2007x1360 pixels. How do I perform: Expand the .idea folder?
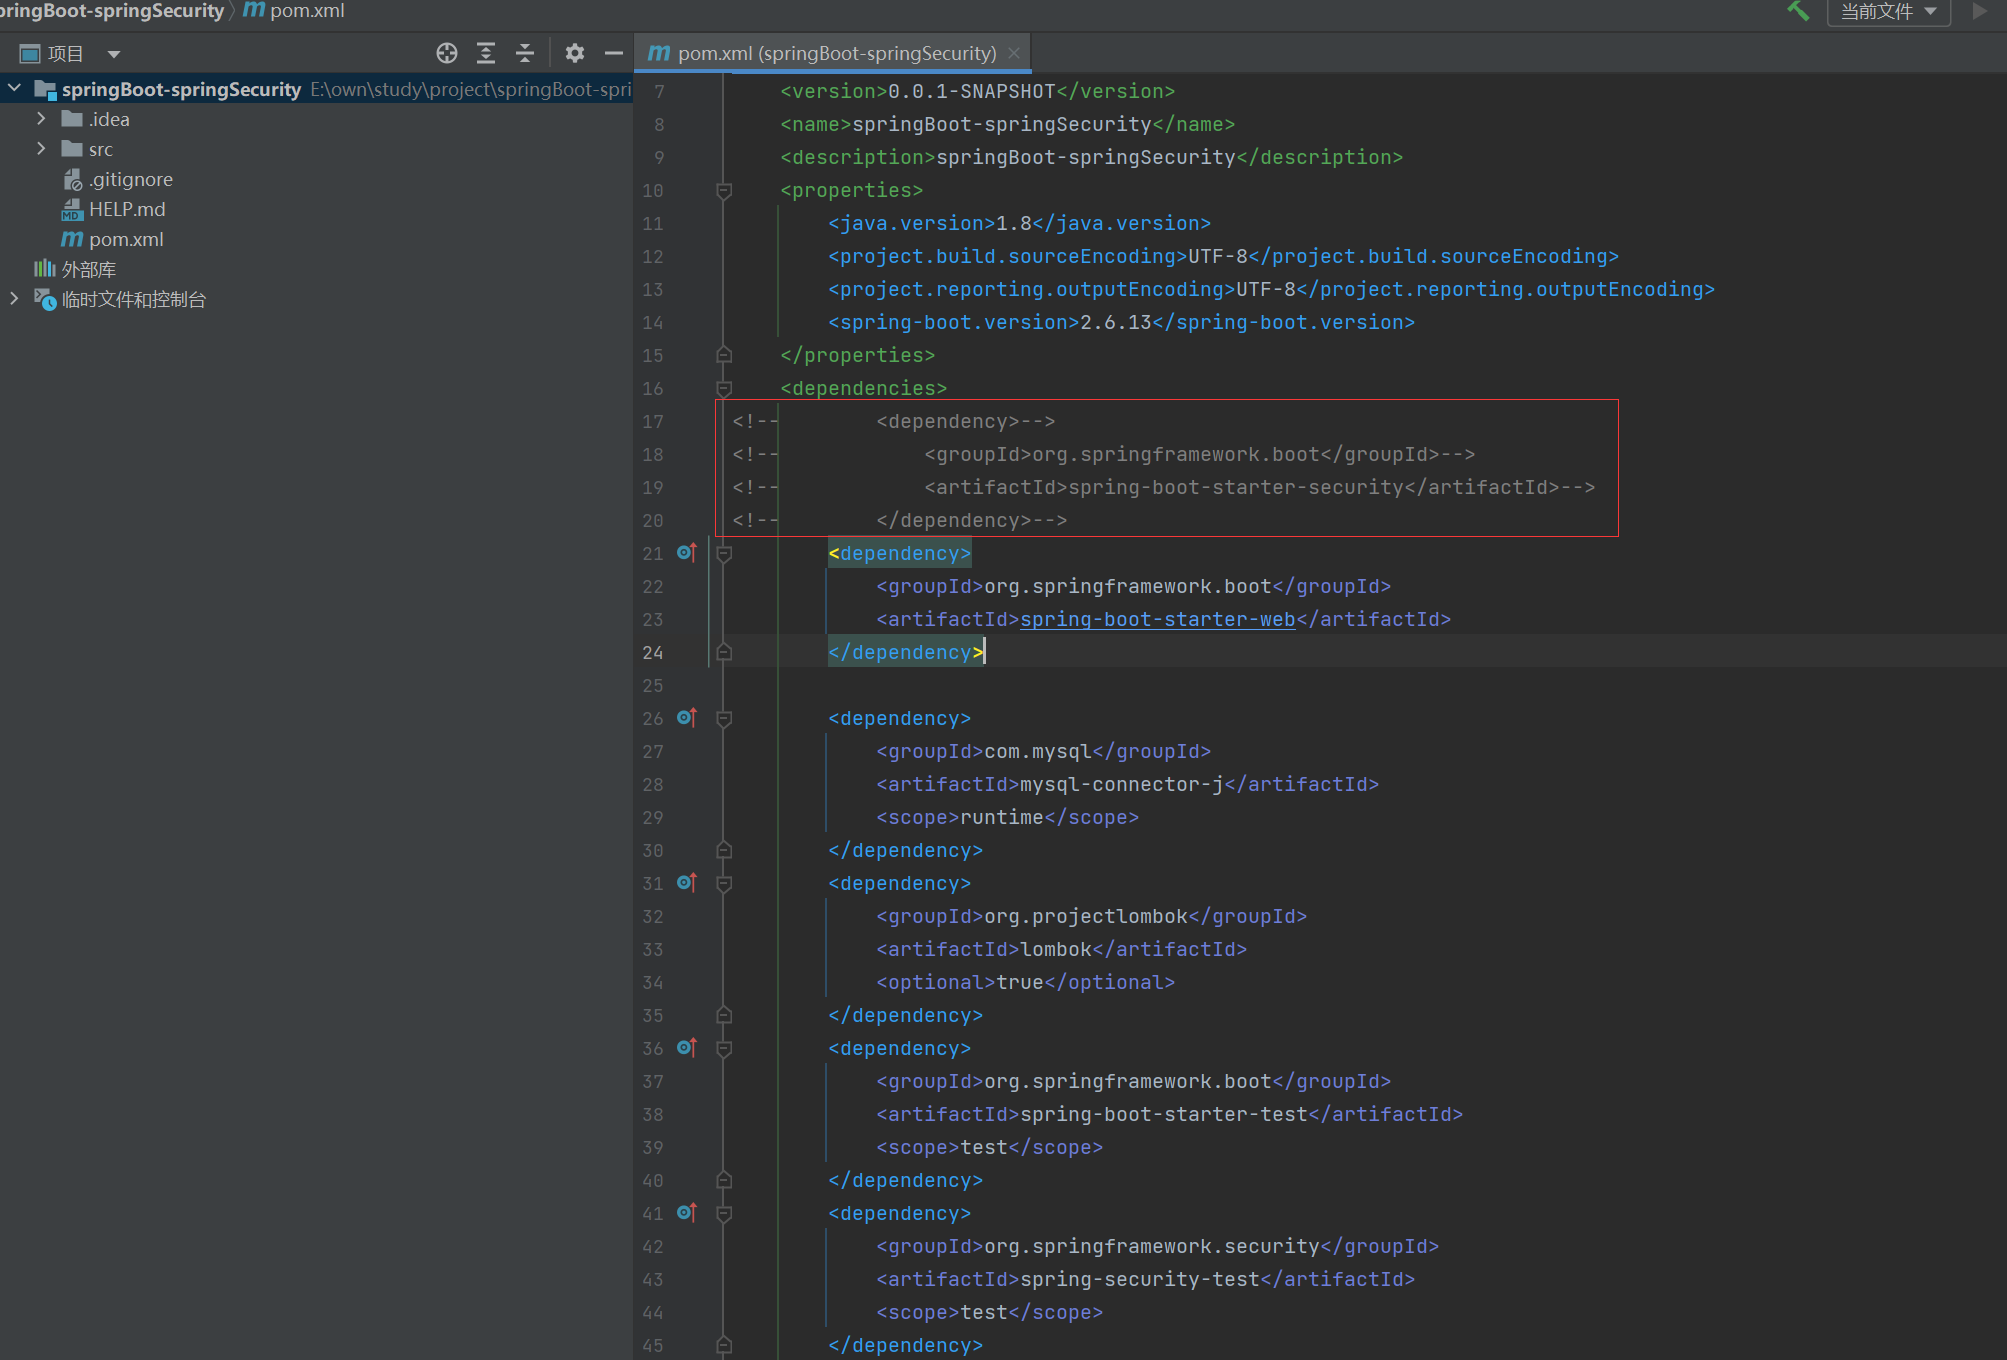41,119
